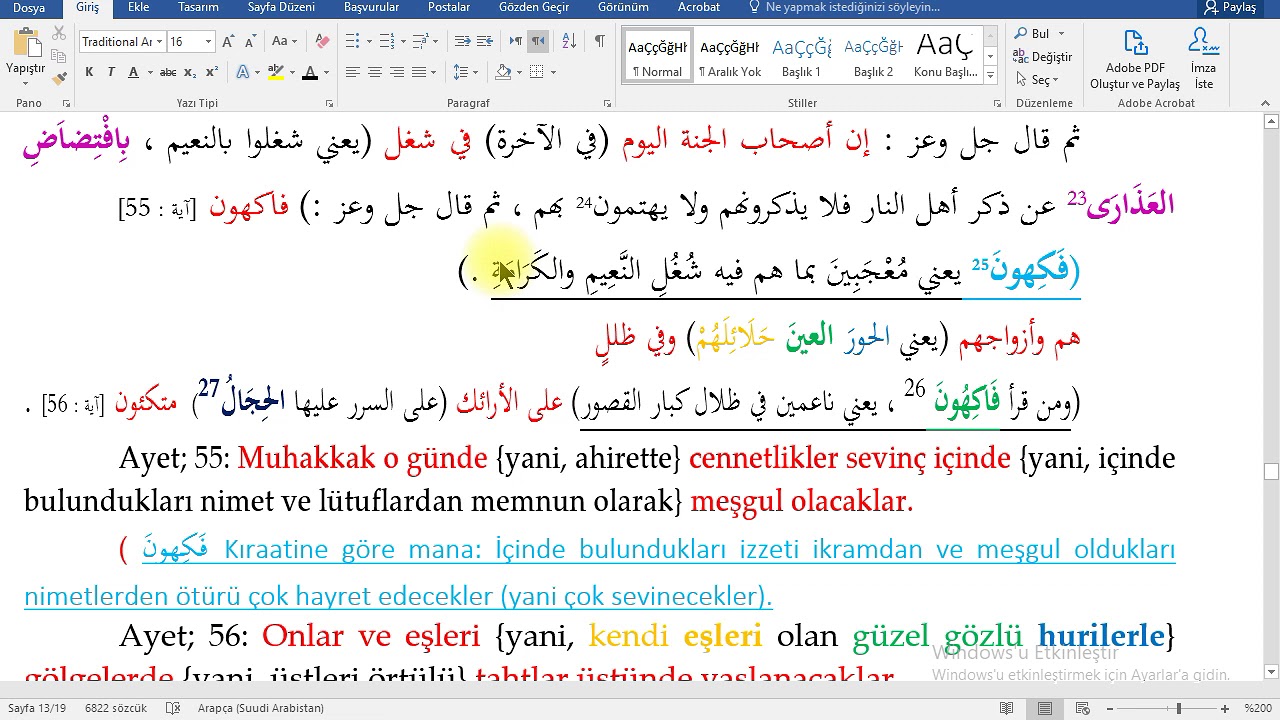Select the Format Painter brush
The image size is (1280, 720).
pos(59,77)
